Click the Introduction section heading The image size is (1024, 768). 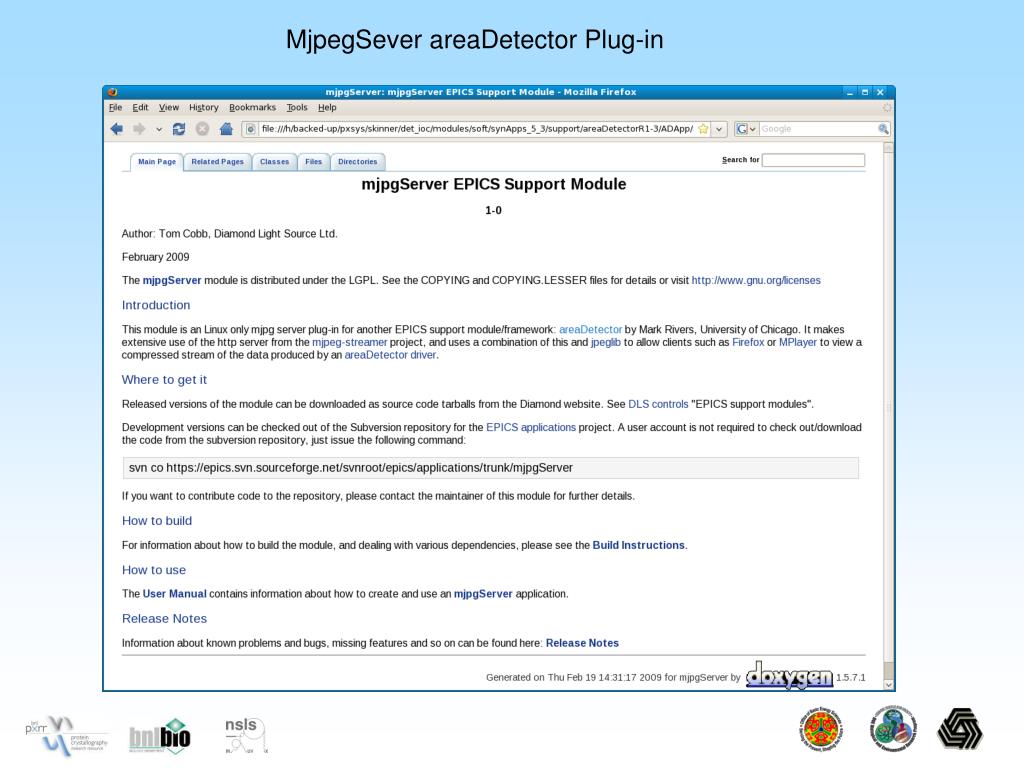click(156, 305)
